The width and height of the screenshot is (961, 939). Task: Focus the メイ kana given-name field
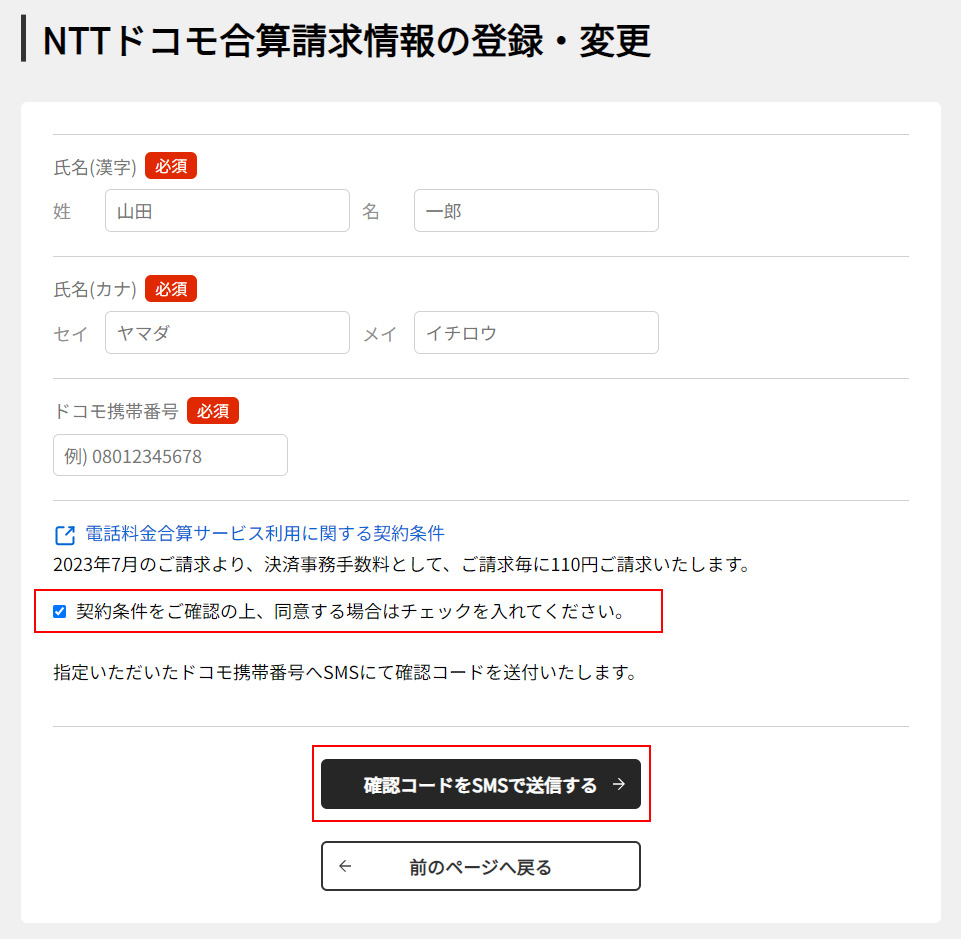536,332
